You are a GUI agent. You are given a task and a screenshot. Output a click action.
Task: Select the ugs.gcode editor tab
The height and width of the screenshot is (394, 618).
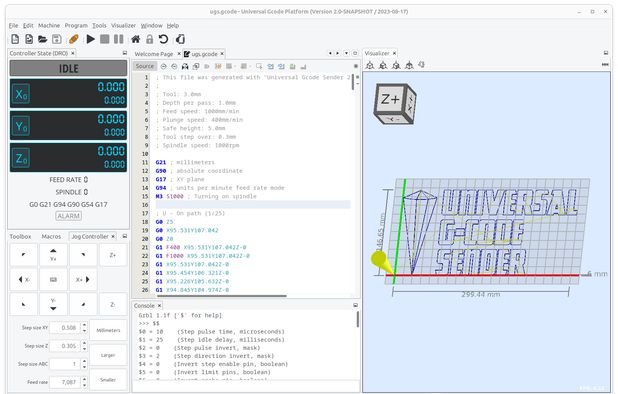point(204,54)
